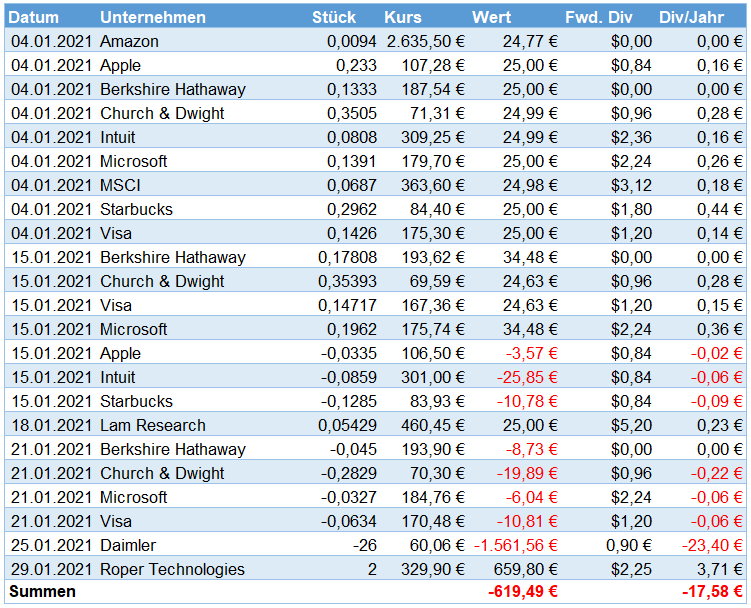Select the Kurs value 175,74 €
Screen dimensions: 751x608
(433, 329)
